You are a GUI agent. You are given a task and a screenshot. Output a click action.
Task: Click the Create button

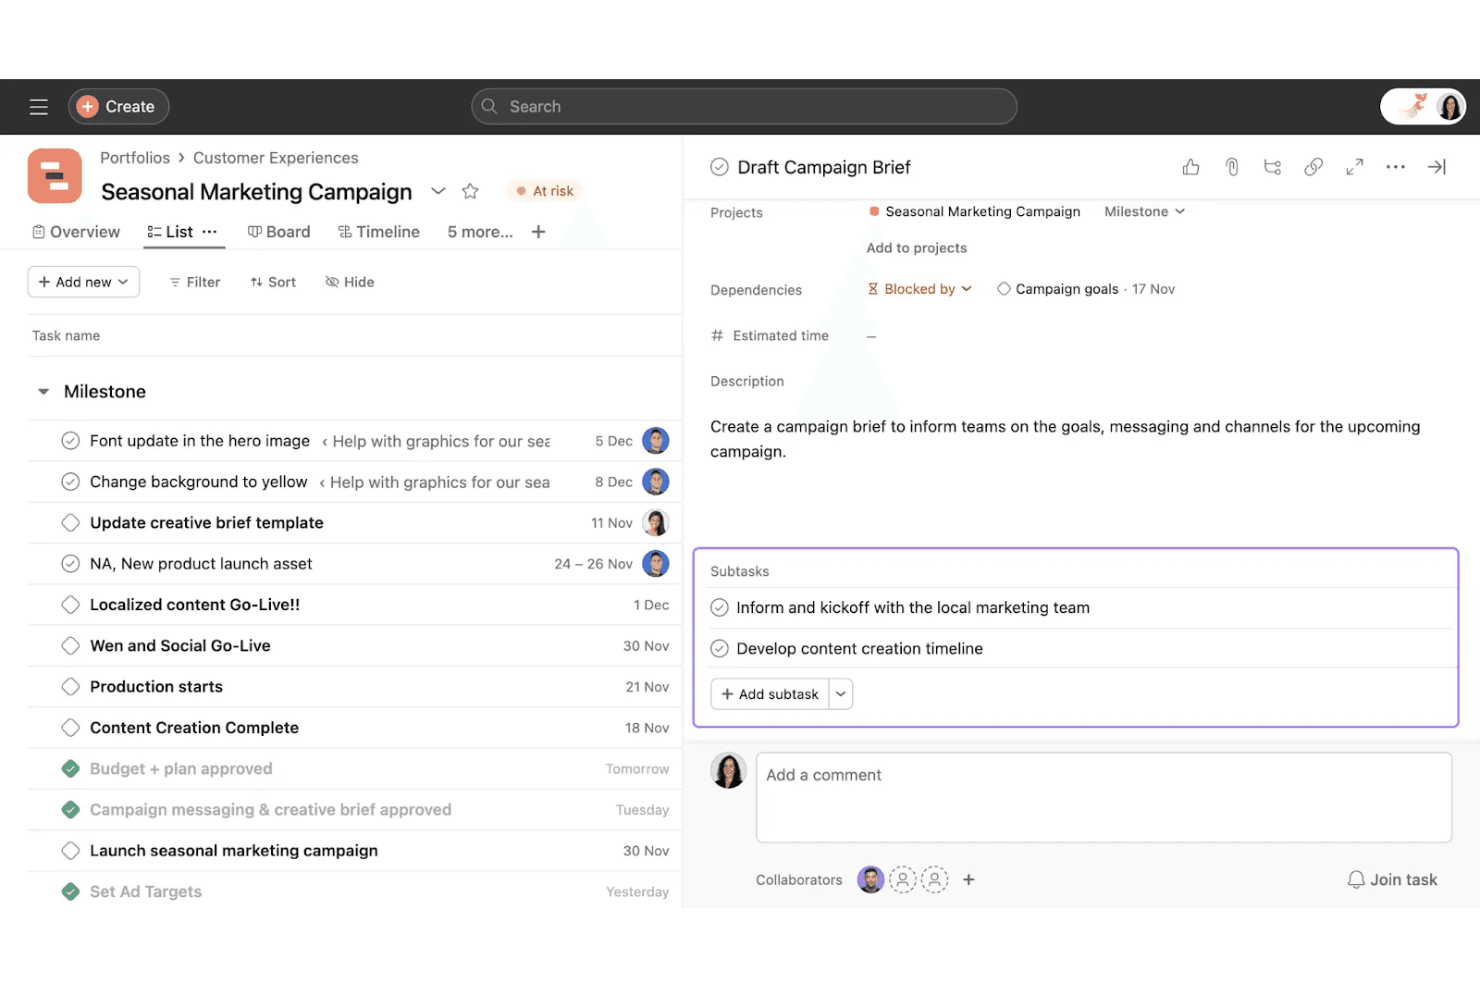pyautogui.click(x=118, y=107)
